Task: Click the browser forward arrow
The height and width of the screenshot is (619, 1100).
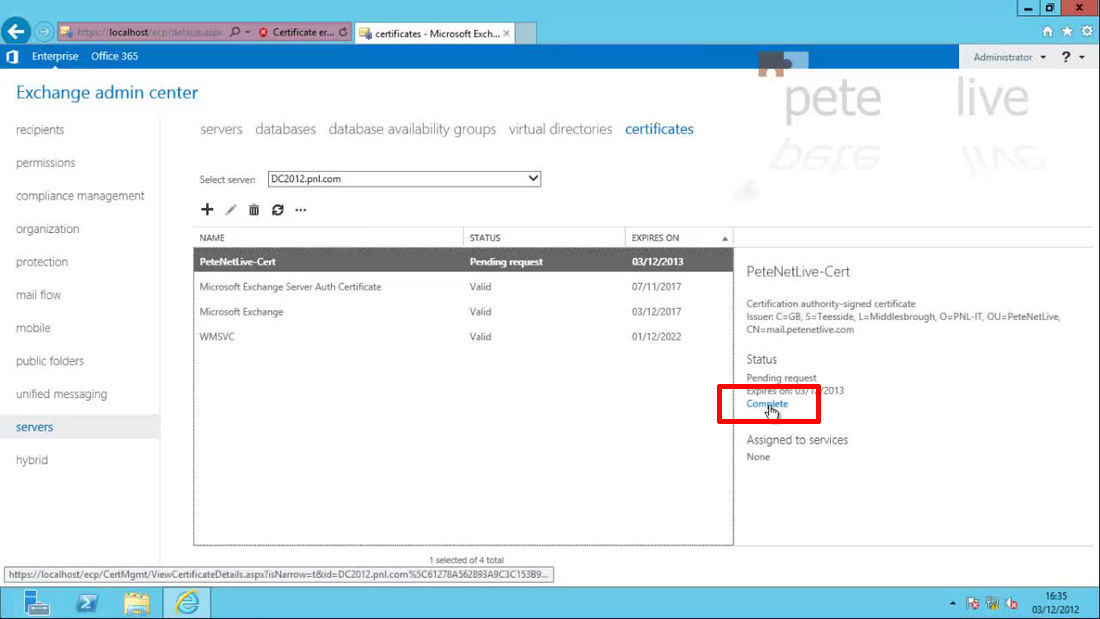Action: pyautogui.click(x=43, y=32)
